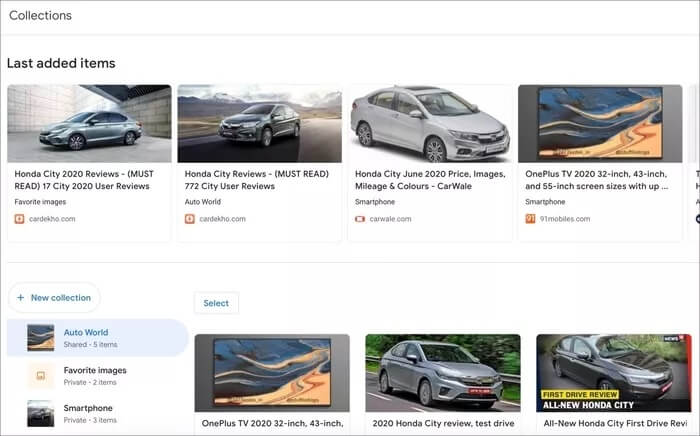Click the cardekho.com favicon on first card
Viewport: 700px width, 436px height.
(x=20, y=218)
